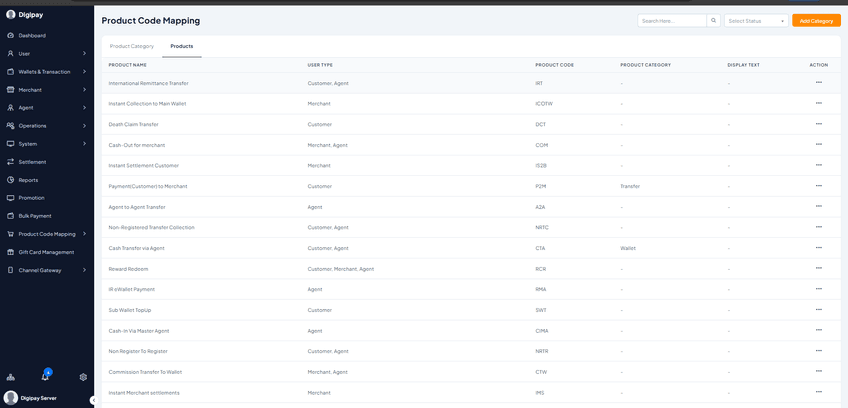This screenshot has height=408, width=848.
Task: Click the System monitor icon
Action: pos(10,144)
